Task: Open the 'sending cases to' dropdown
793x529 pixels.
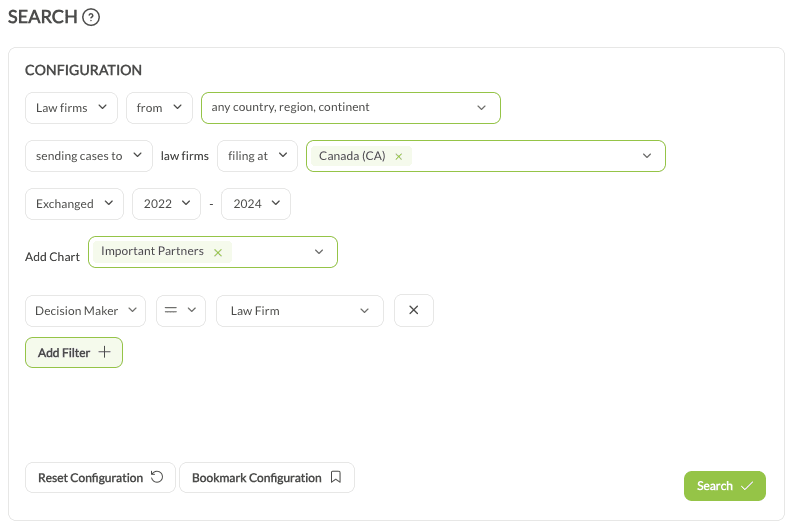Action: pyautogui.click(x=89, y=156)
